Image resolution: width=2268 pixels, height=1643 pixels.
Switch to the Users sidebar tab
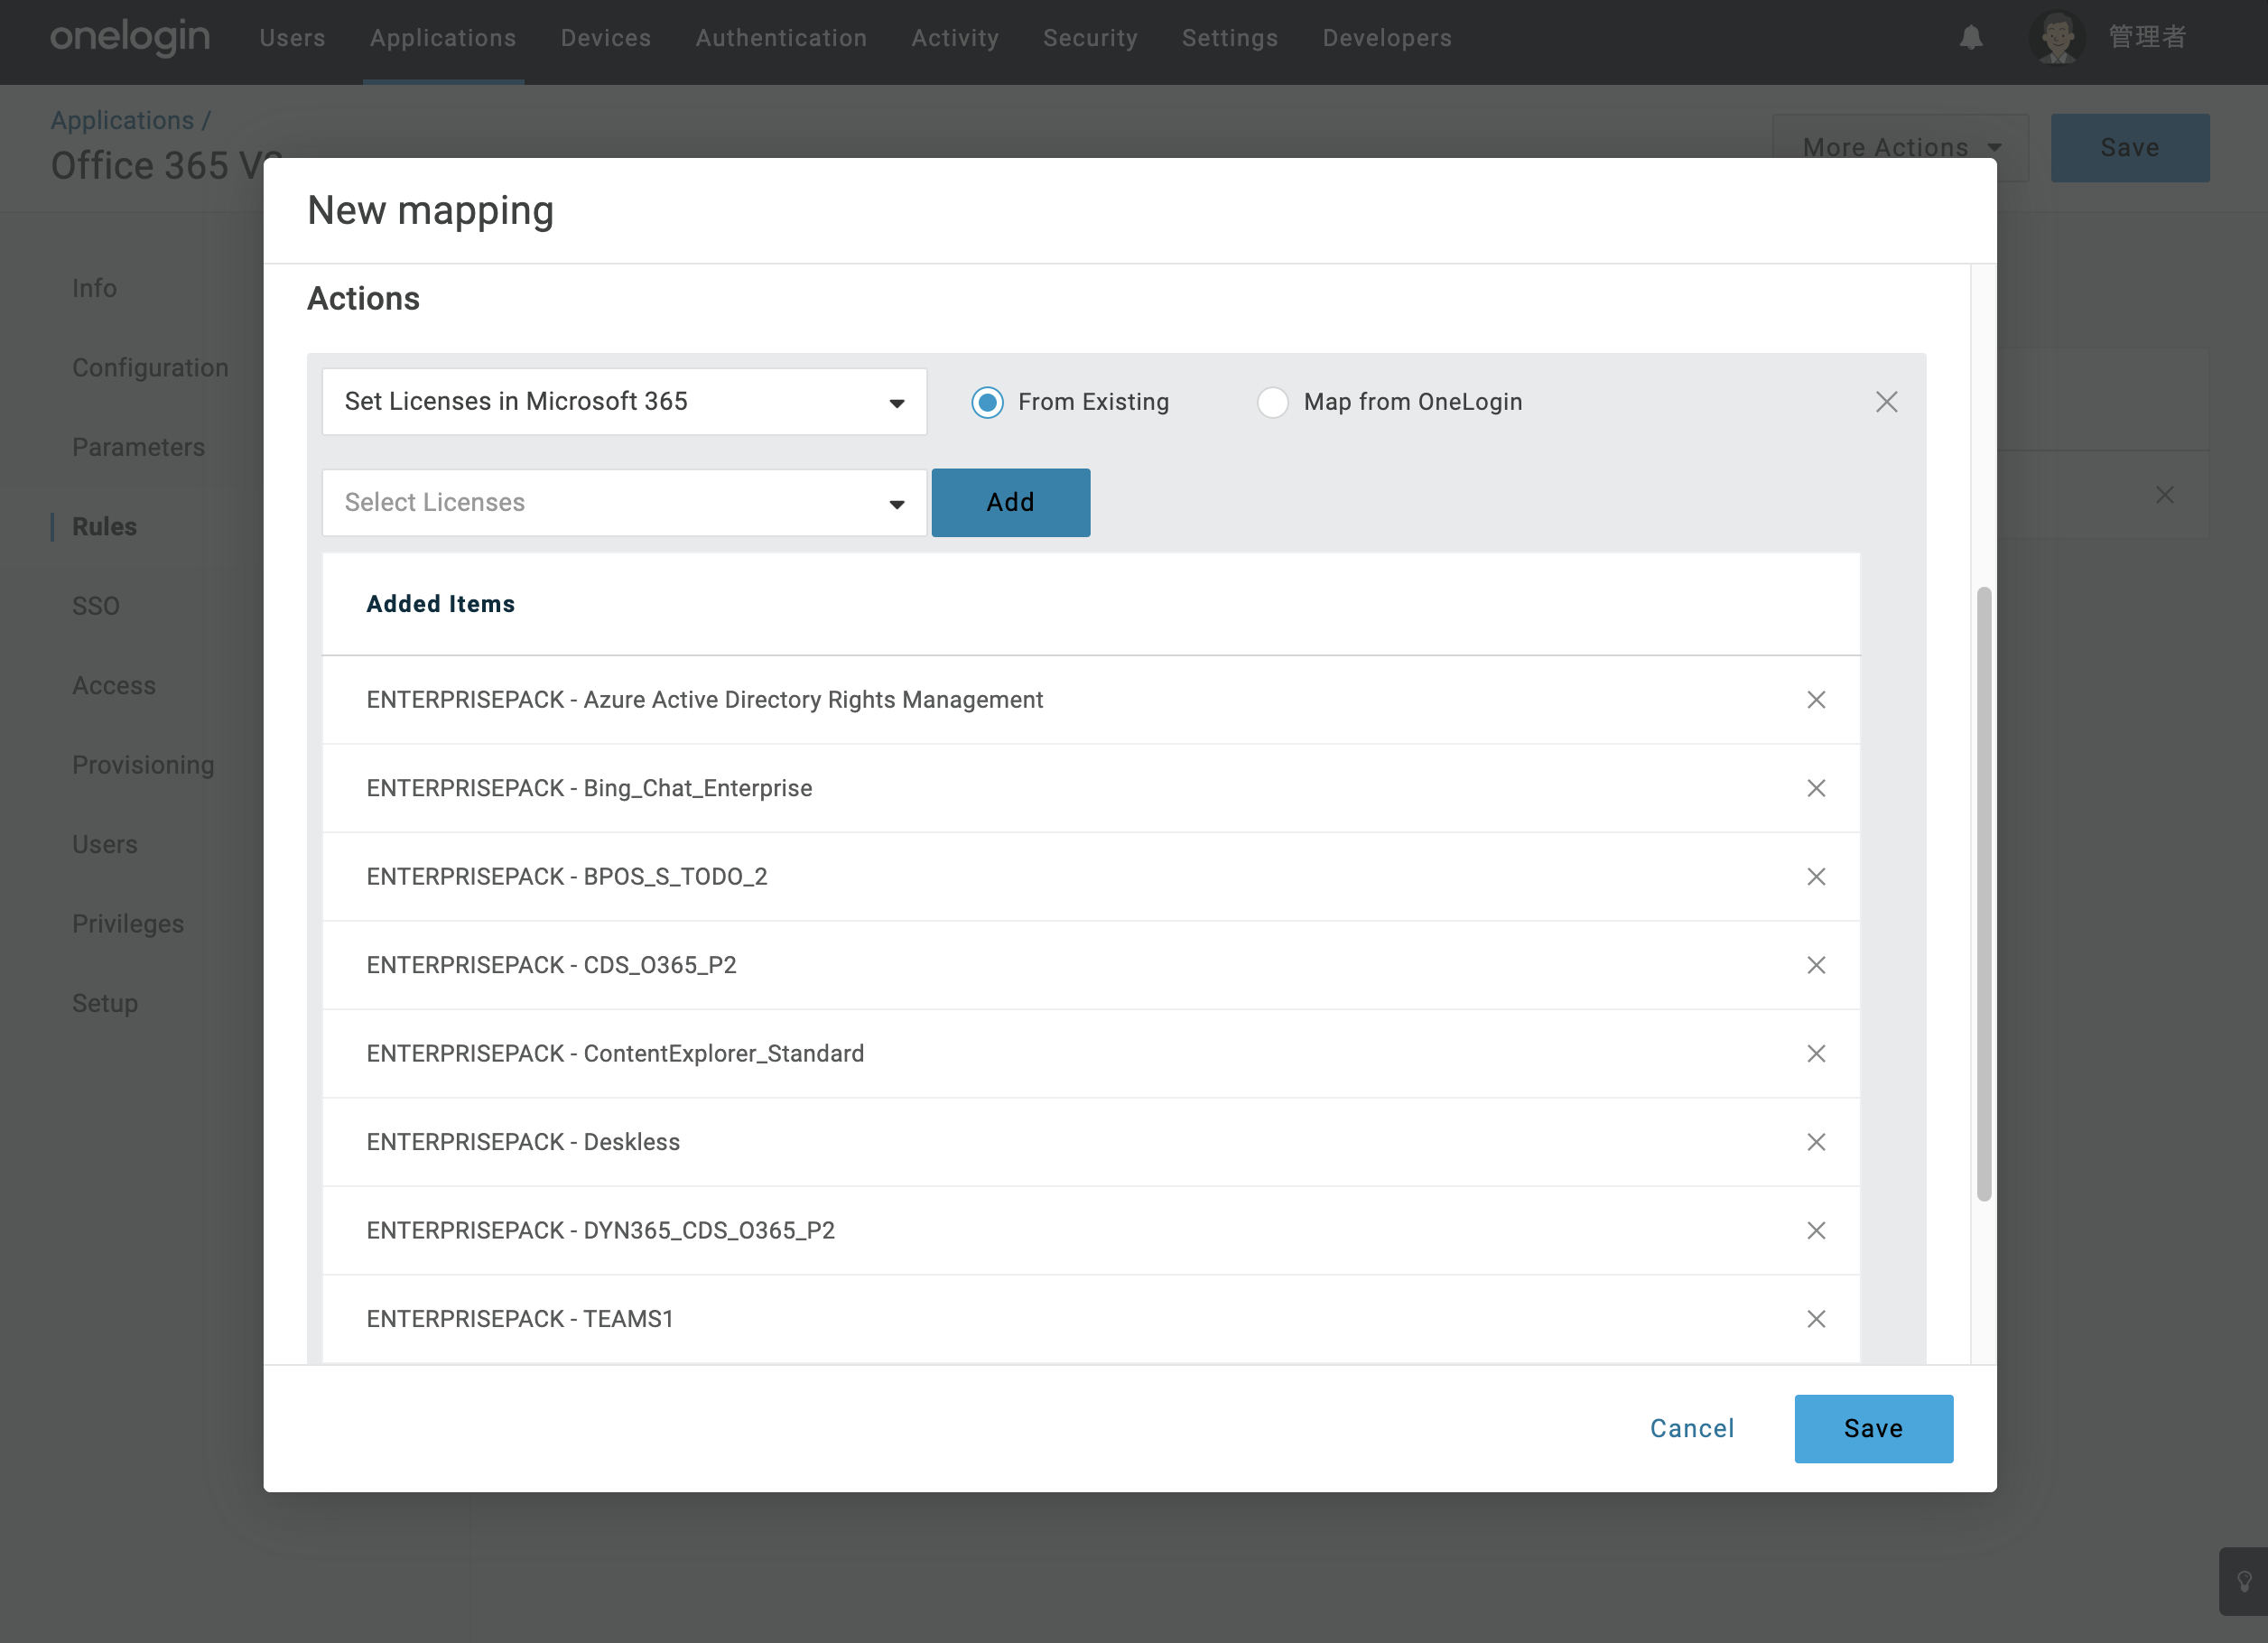coord(104,845)
